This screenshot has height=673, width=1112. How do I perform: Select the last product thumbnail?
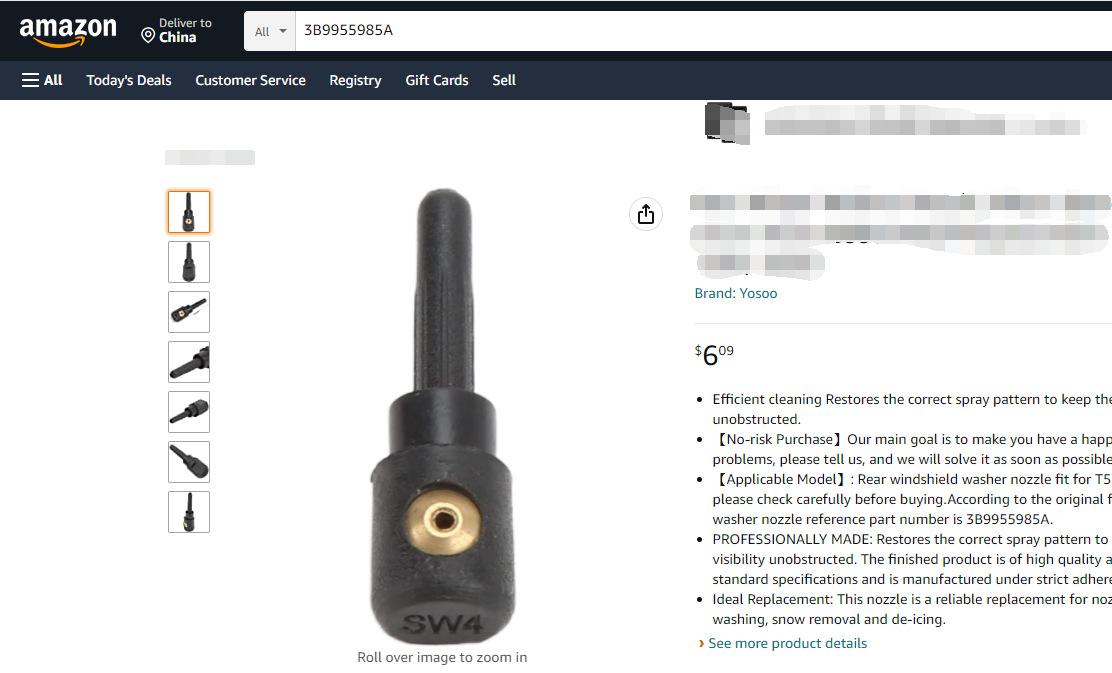tap(189, 512)
